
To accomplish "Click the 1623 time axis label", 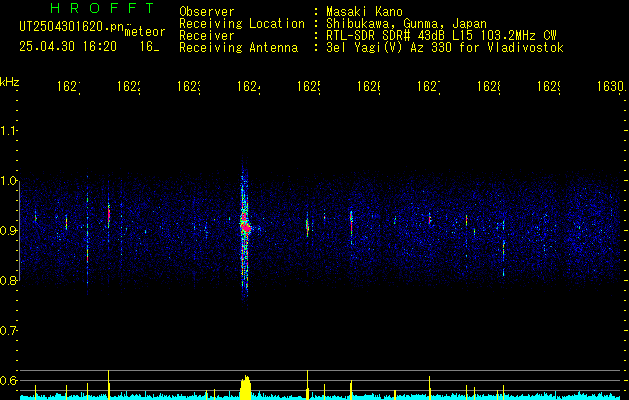I will [x=189, y=87].
